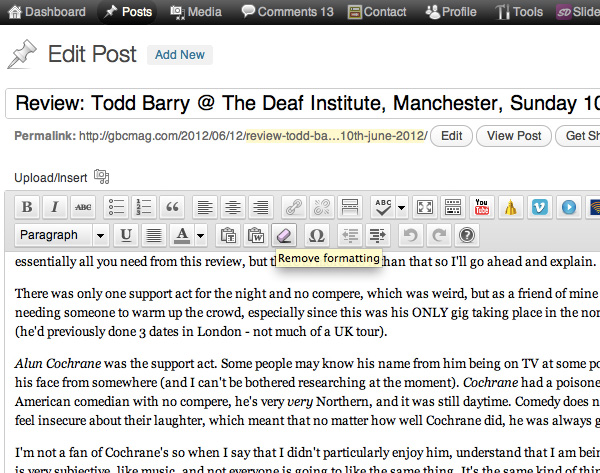Screen dimensions: 600x473
Task: Insert a custom character (Omega)
Action: (317, 235)
